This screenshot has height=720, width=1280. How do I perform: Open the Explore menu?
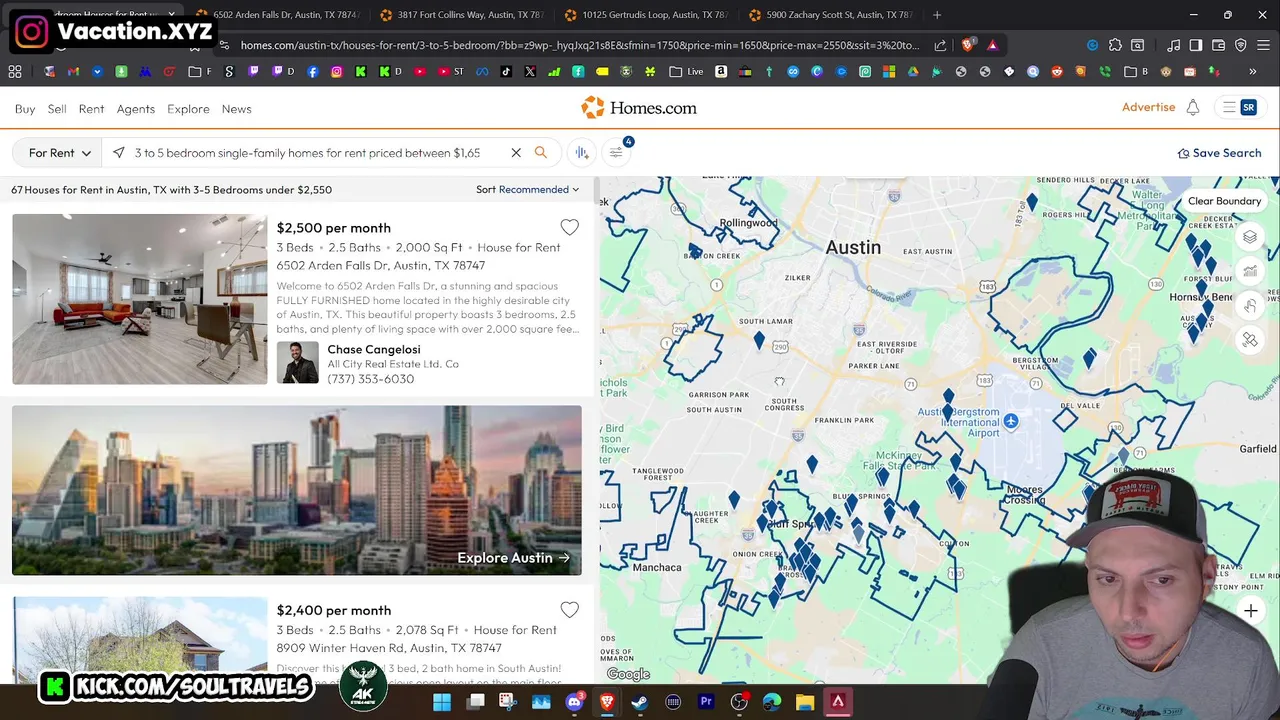pyautogui.click(x=188, y=109)
